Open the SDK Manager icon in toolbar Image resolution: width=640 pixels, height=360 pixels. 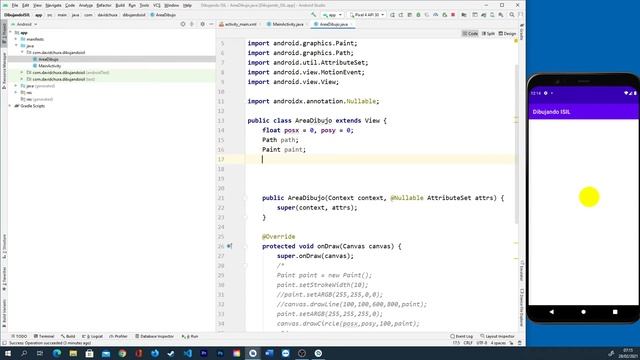(501, 15)
